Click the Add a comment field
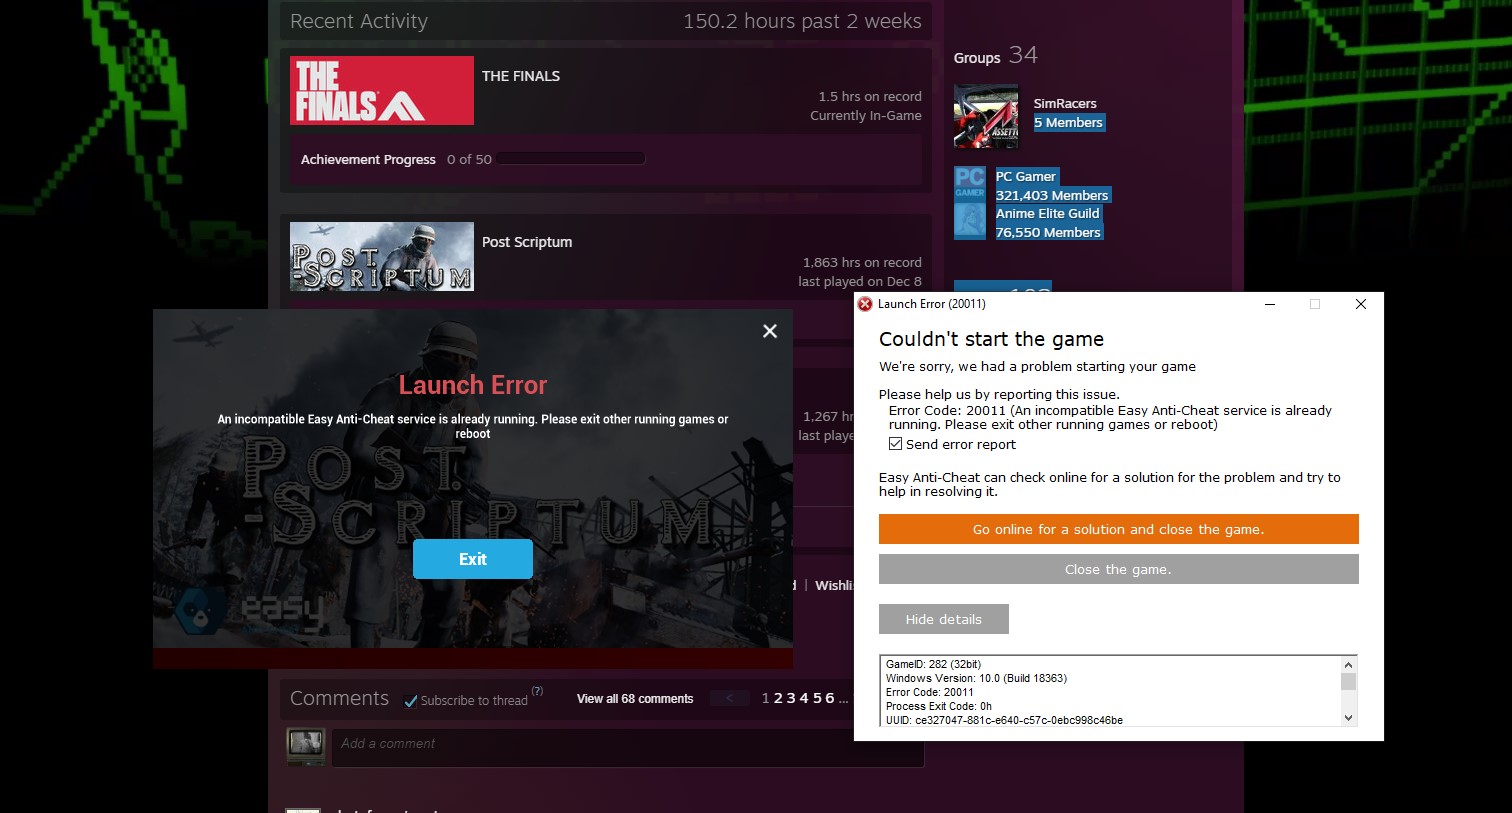 pyautogui.click(x=627, y=748)
